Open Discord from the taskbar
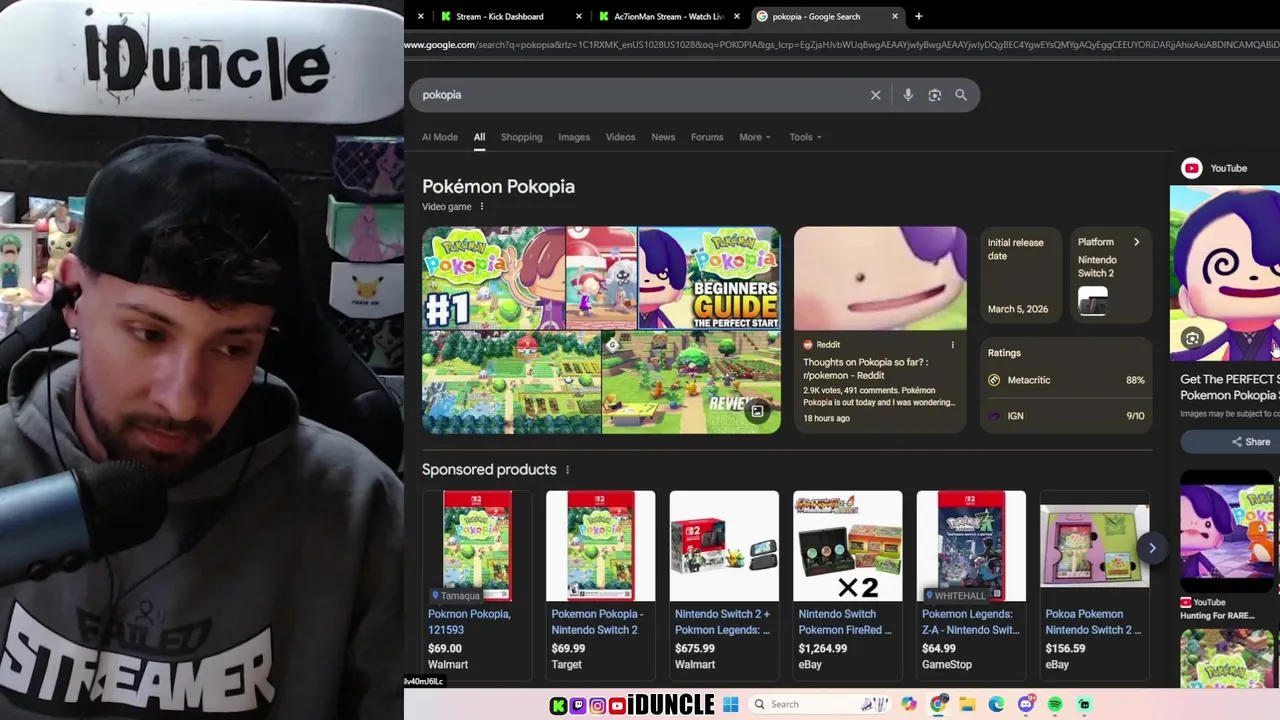This screenshot has height=720, width=1280. [x=1025, y=704]
